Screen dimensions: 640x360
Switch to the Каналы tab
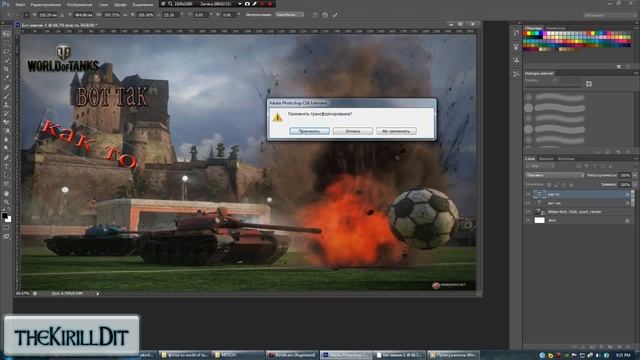click(x=546, y=158)
